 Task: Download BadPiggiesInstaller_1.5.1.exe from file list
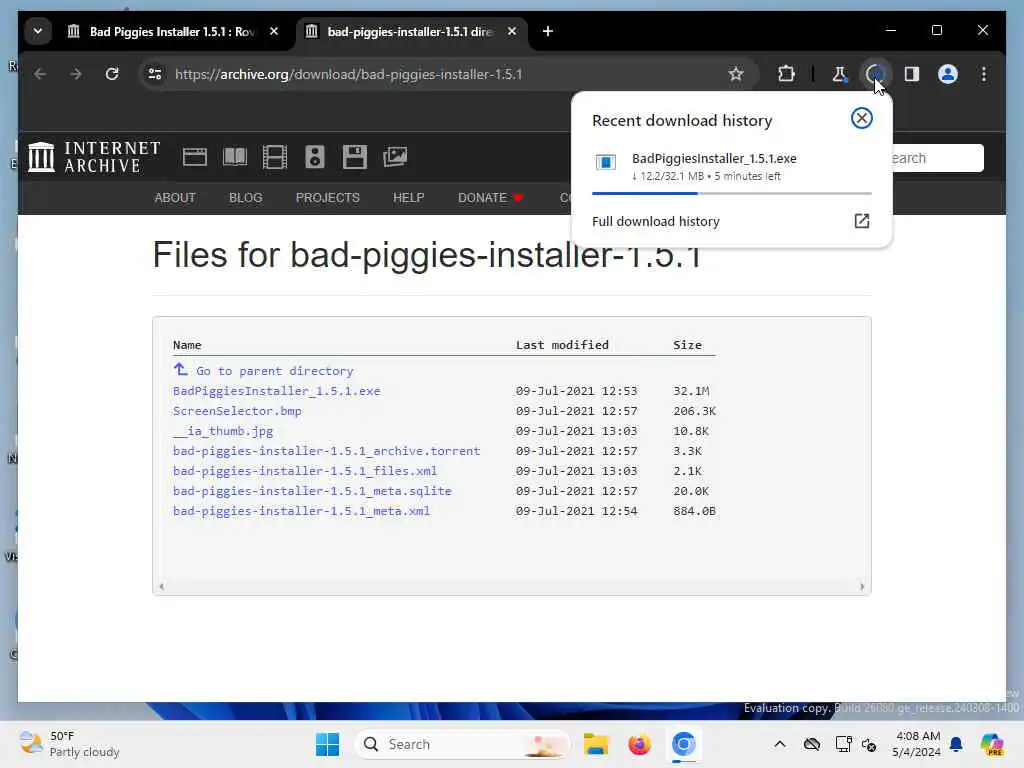point(276,391)
